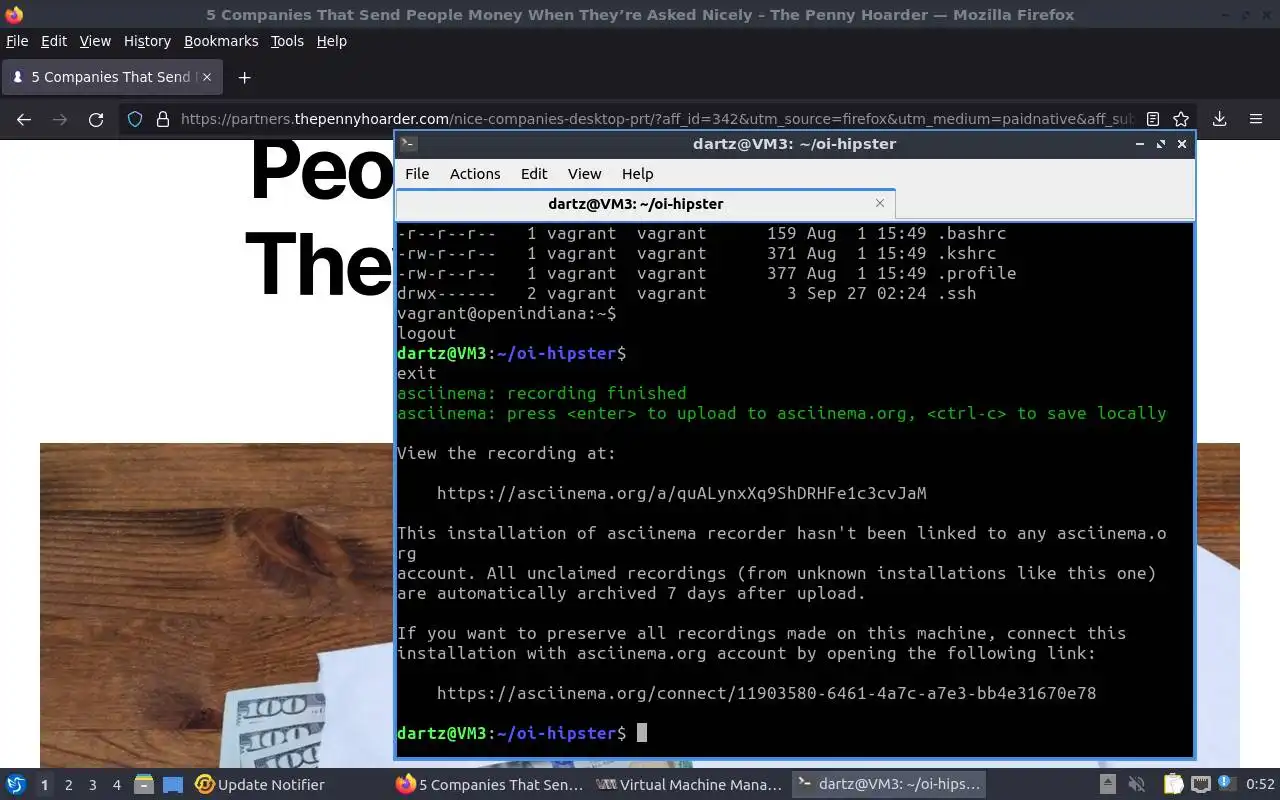
Task: Minimize the terminal window
Action: coord(1139,144)
